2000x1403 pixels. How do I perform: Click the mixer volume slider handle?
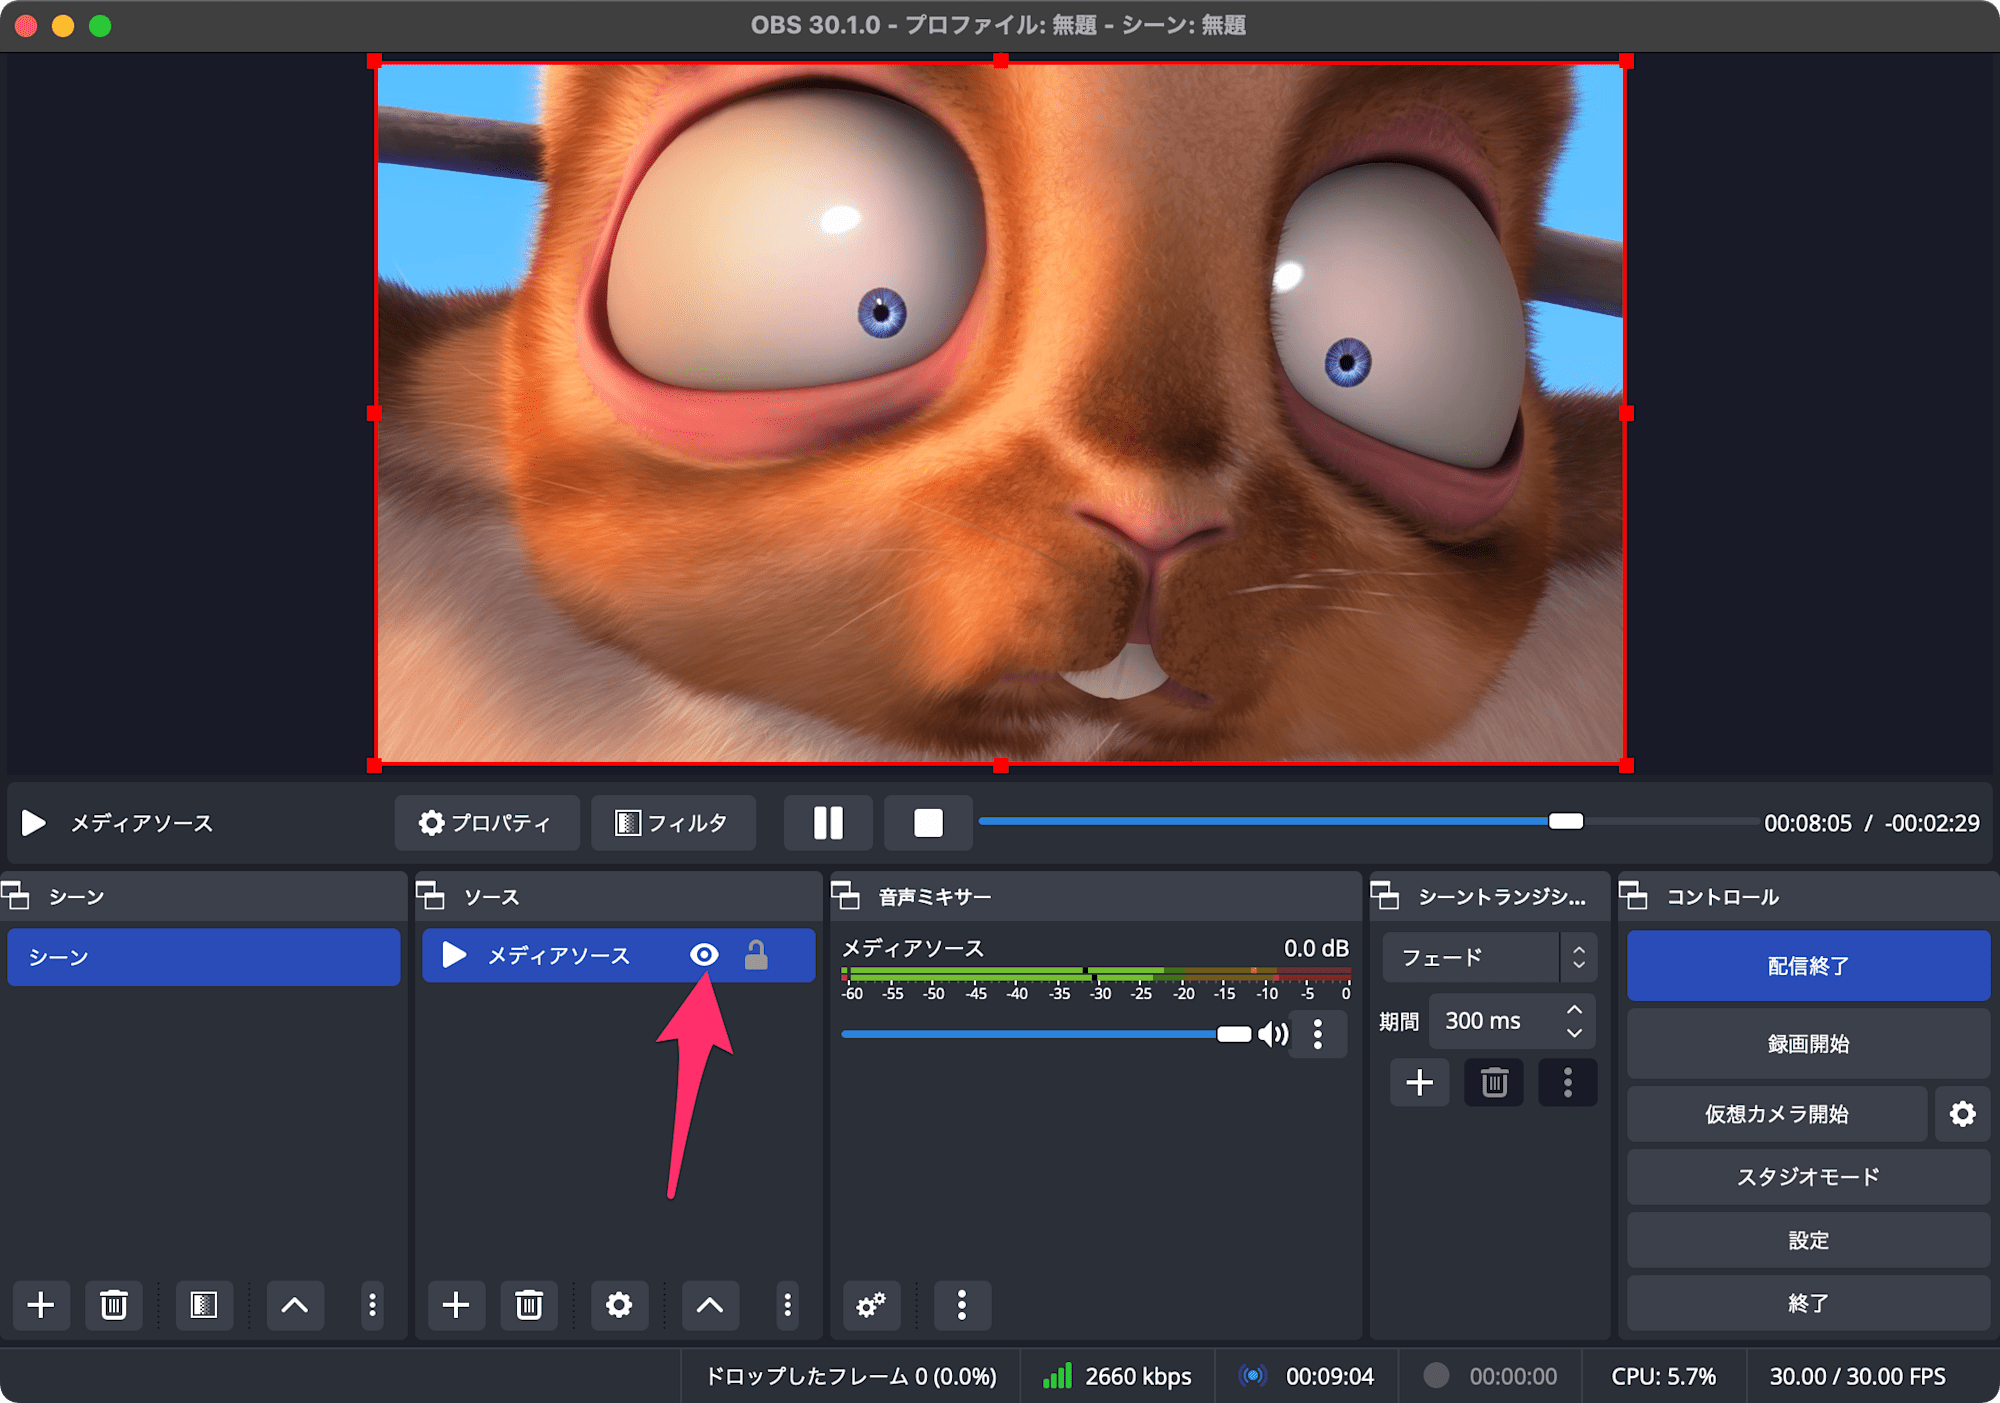pyautogui.click(x=1234, y=1034)
